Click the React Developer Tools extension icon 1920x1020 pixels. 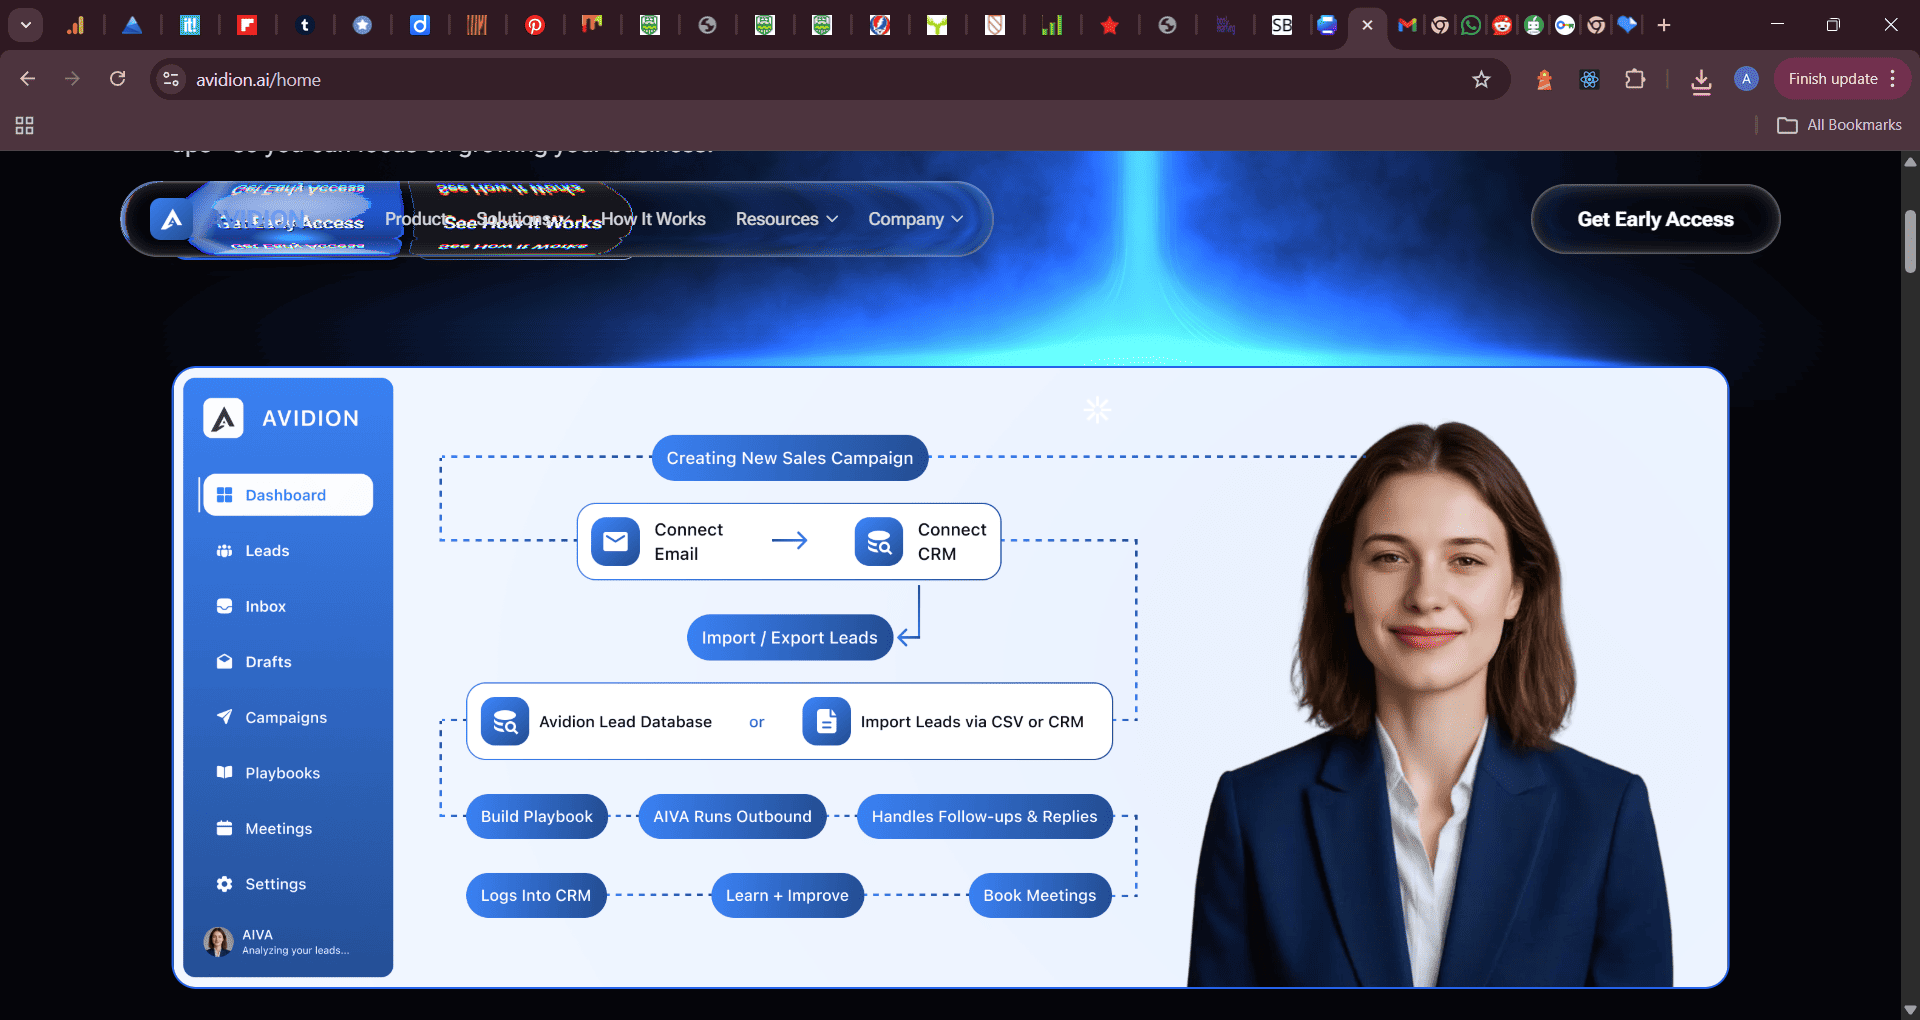click(x=1589, y=79)
